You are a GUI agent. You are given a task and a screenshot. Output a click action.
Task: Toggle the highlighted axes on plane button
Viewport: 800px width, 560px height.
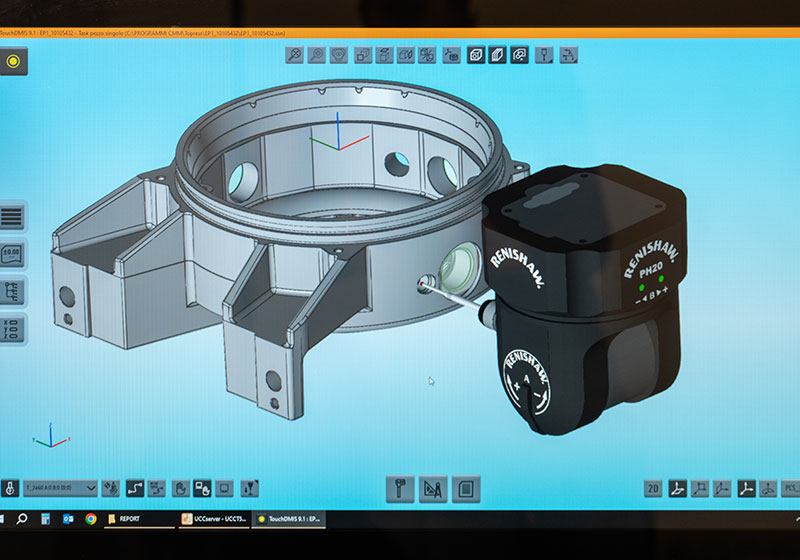[x=678, y=489]
